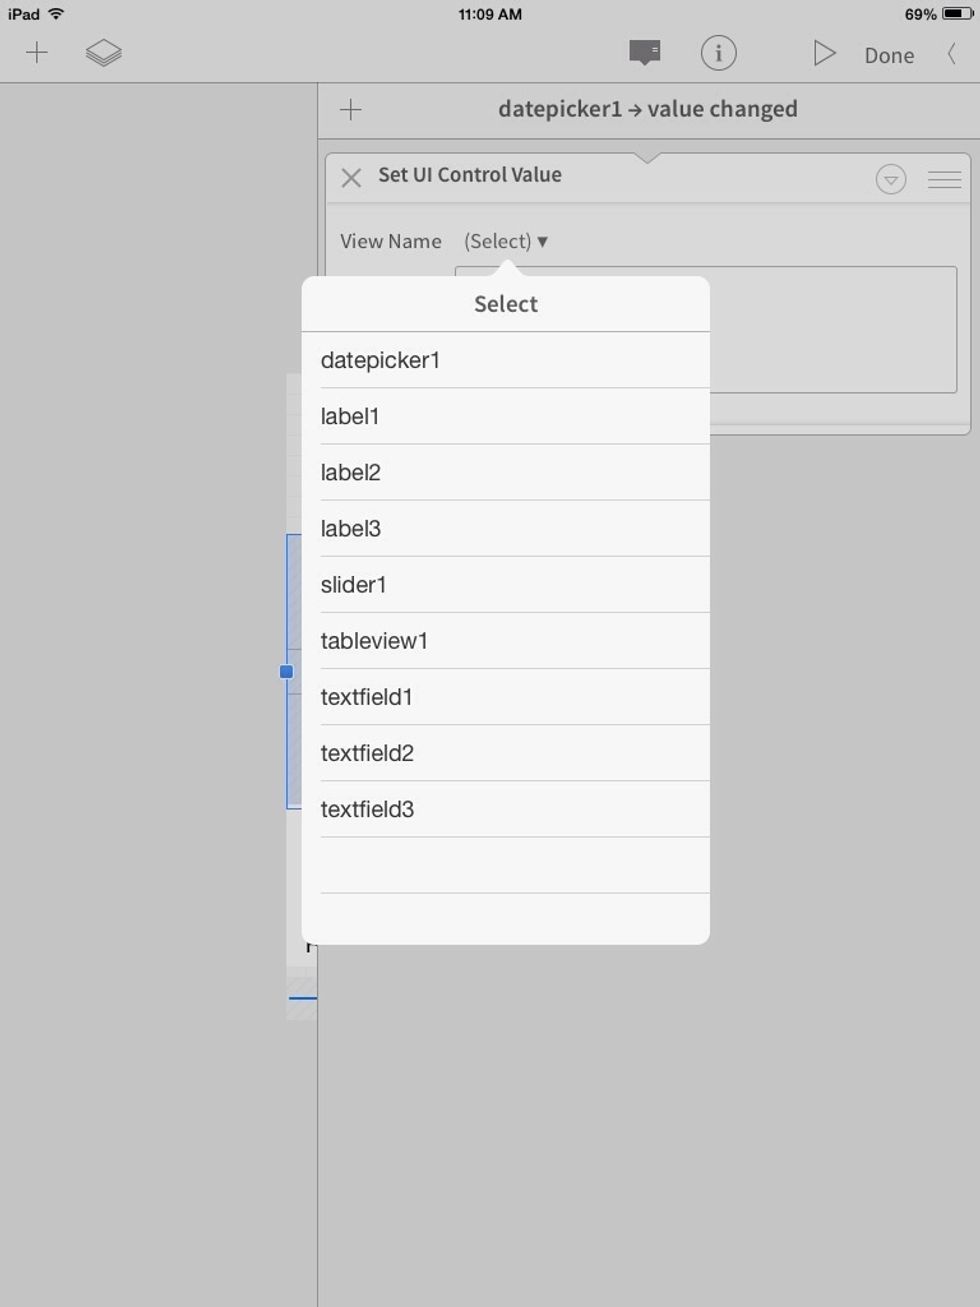Screen dimensions: 980x1307
Task: Collapse the action using the circle chevron
Action: 889,179
